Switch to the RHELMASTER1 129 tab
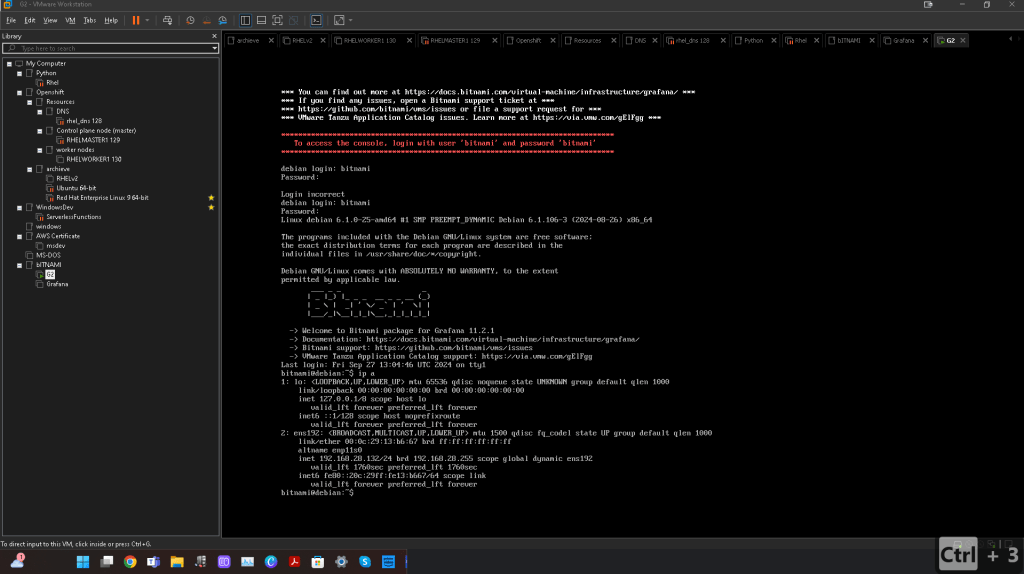 pos(455,40)
